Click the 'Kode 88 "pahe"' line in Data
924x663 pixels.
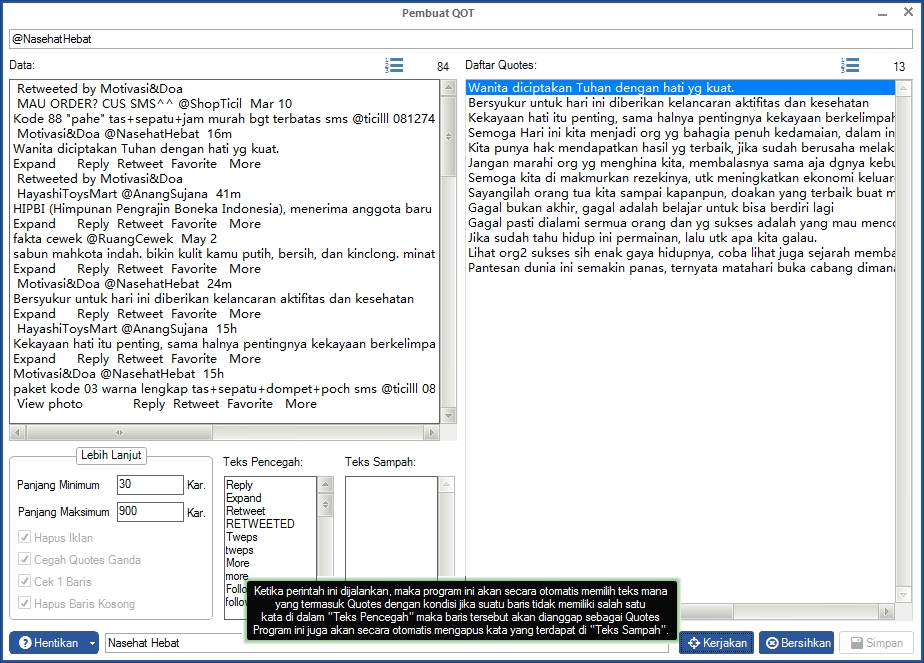coord(224,118)
